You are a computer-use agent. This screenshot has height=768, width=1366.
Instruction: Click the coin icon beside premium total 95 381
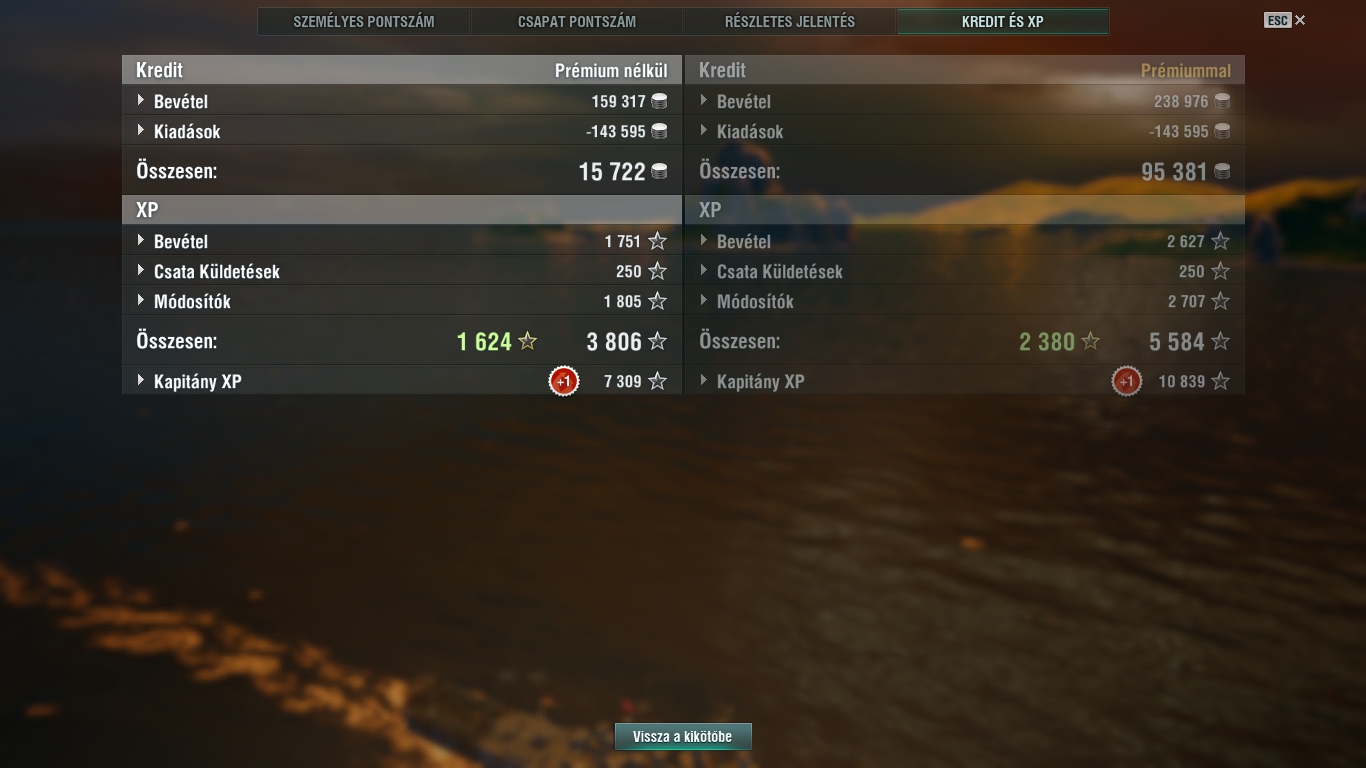tap(1222, 172)
